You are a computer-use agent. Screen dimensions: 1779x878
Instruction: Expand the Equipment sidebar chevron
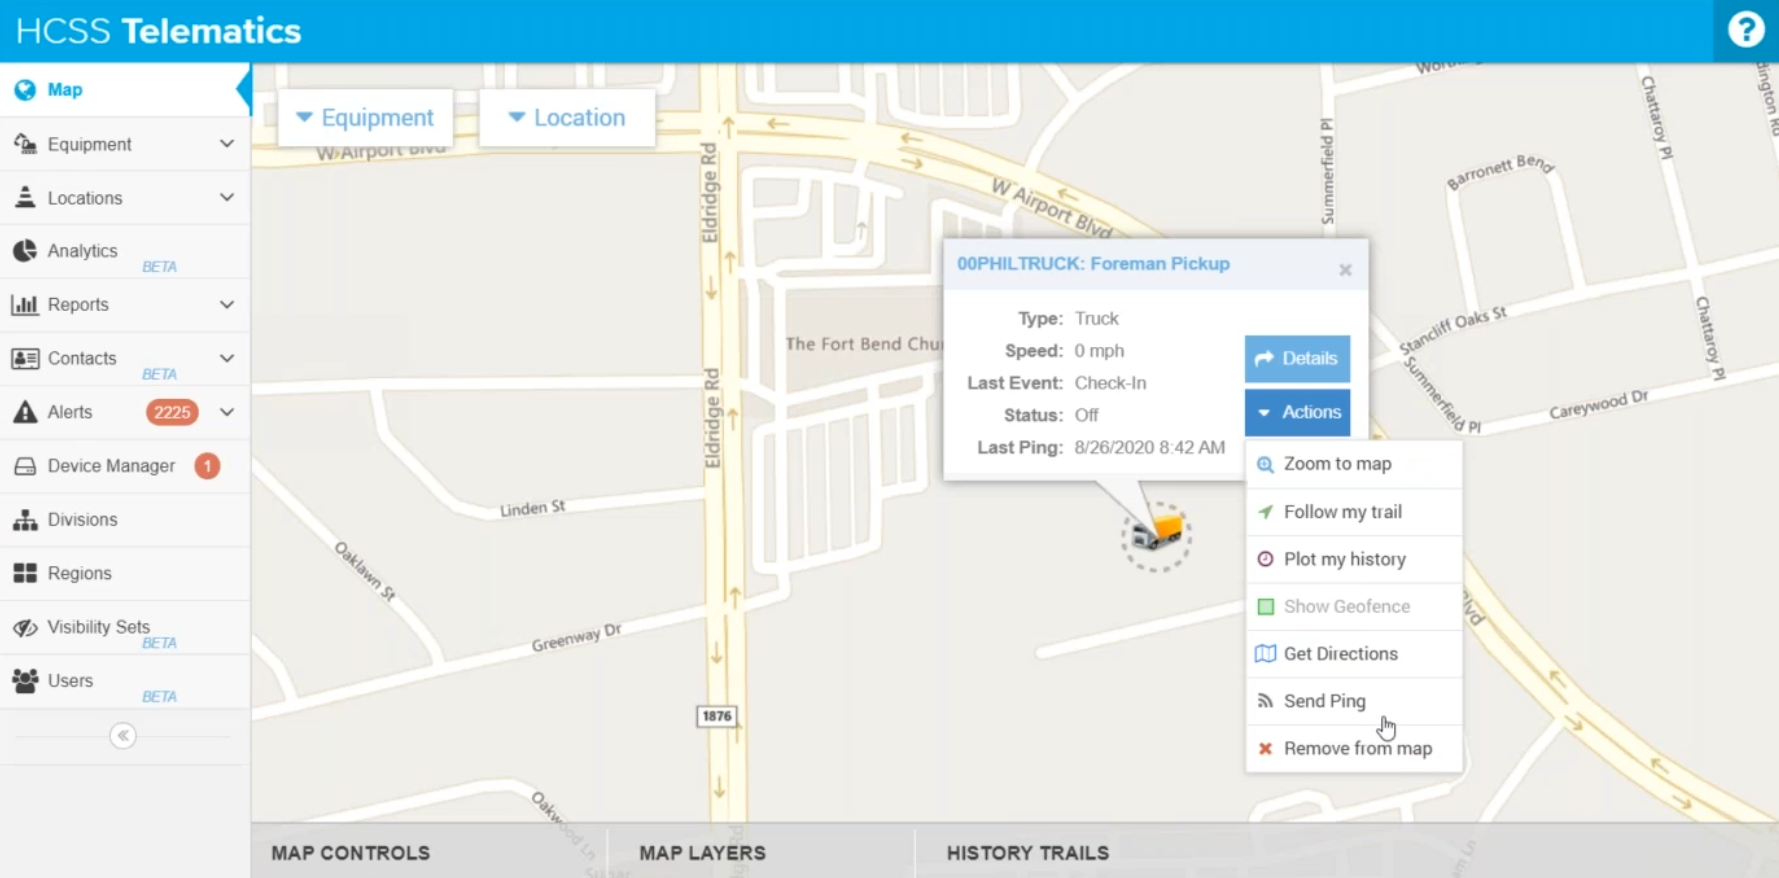tap(227, 144)
